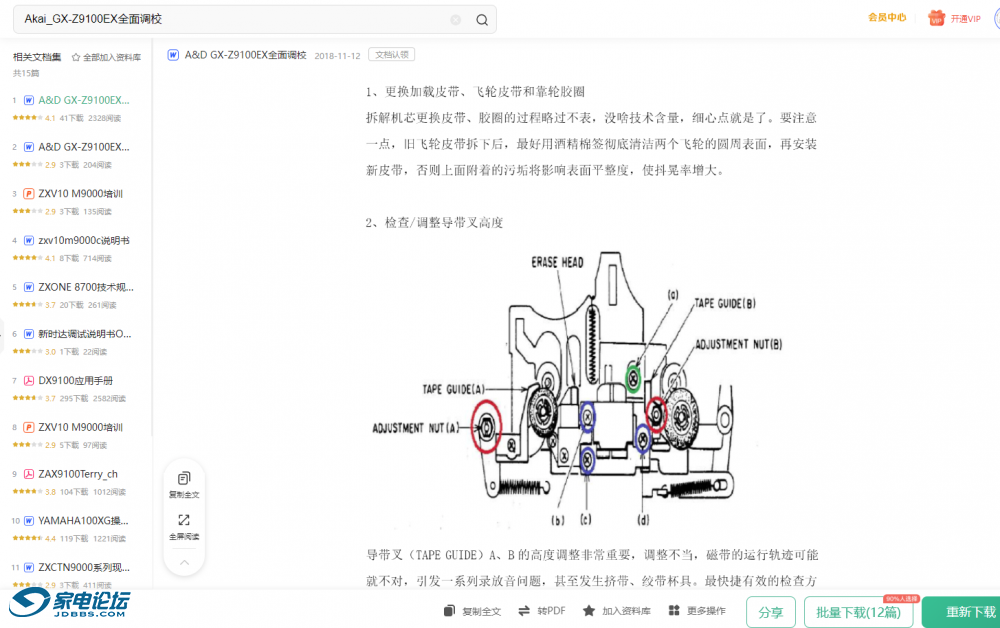Open ZXV10 M9000培训 with 135 reads
Image resolution: width=1000 pixels, height=628 pixels.
pos(80,193)
